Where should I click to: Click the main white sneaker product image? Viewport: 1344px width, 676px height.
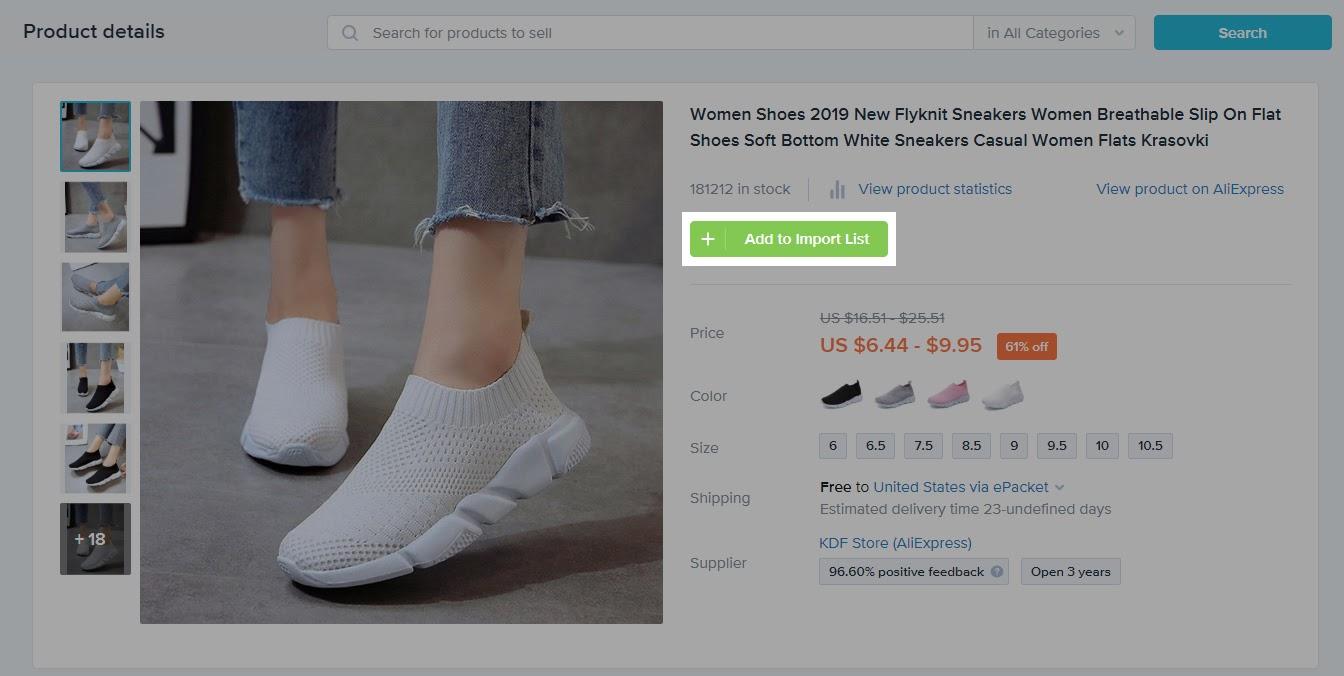(x=401, y=362)
